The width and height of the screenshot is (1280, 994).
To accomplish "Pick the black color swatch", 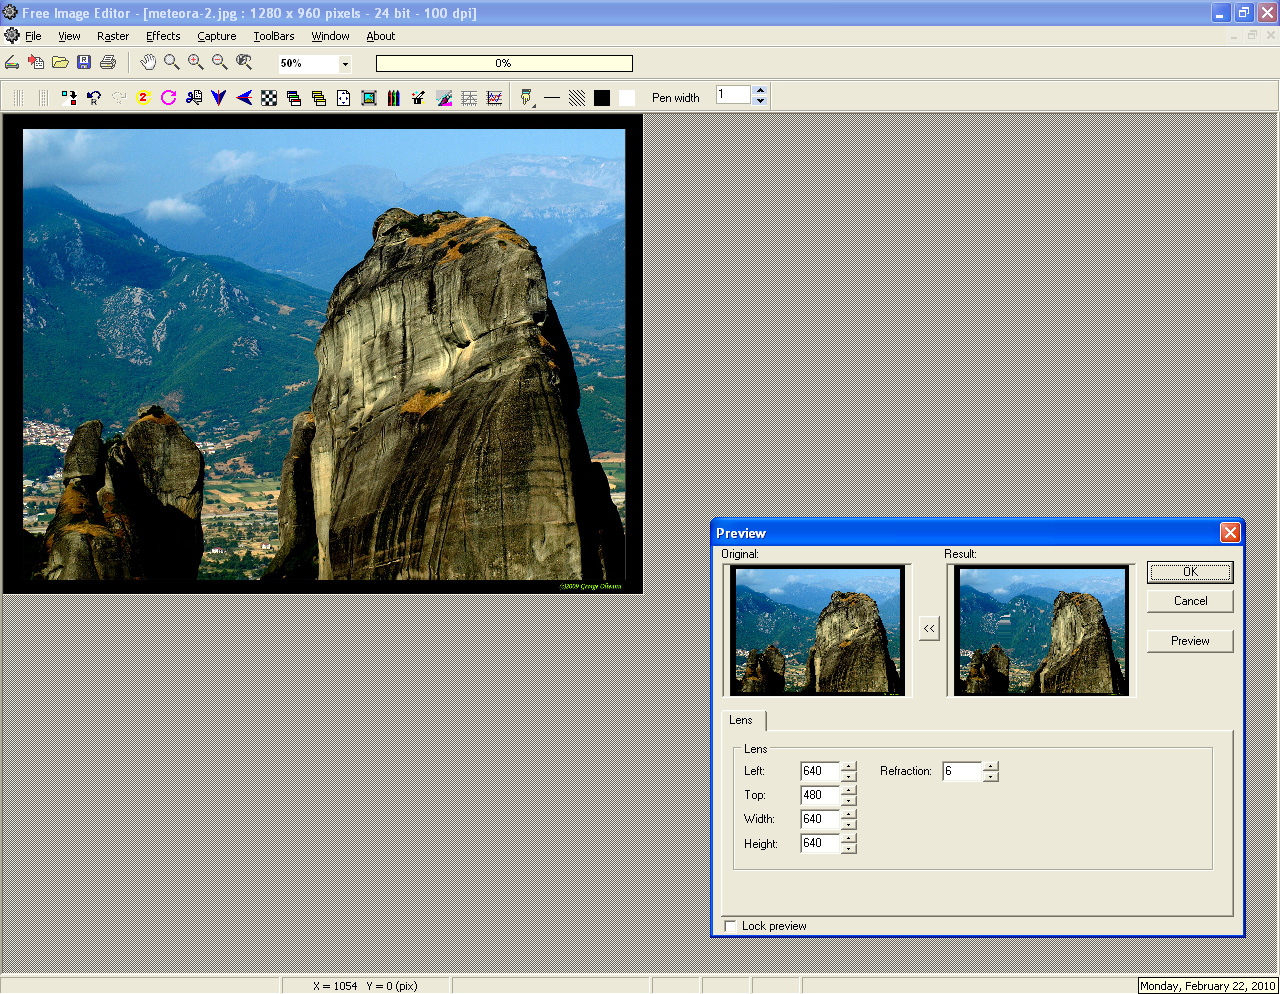I will click(602, 98).
